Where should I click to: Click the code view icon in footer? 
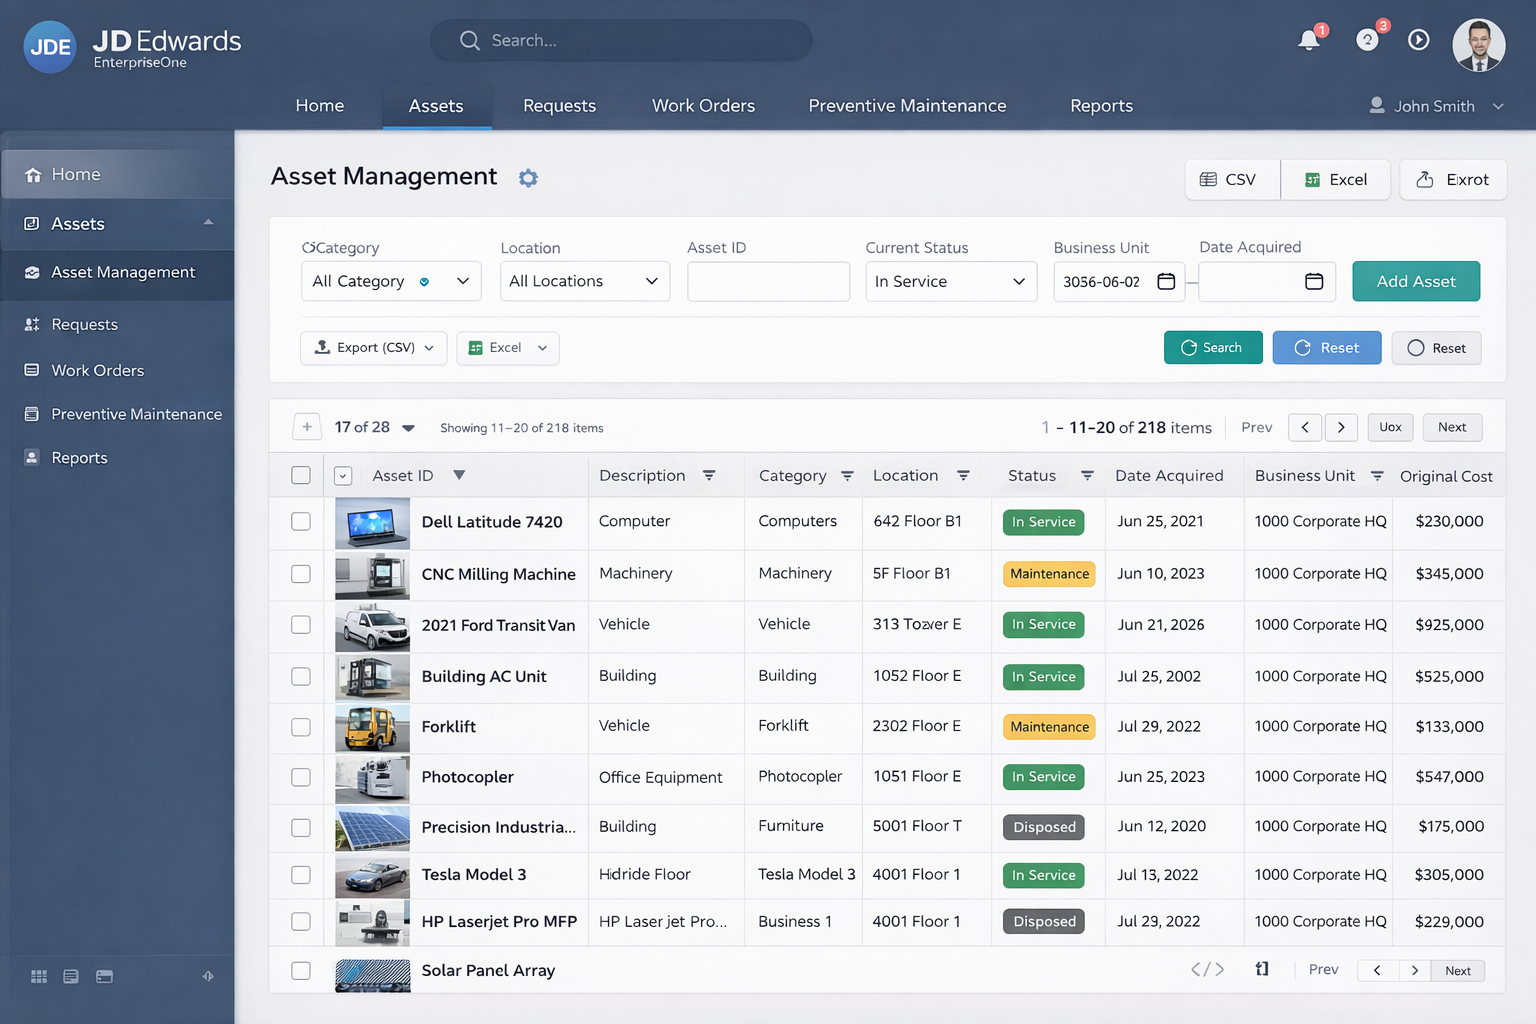[x=1207, y=969]
